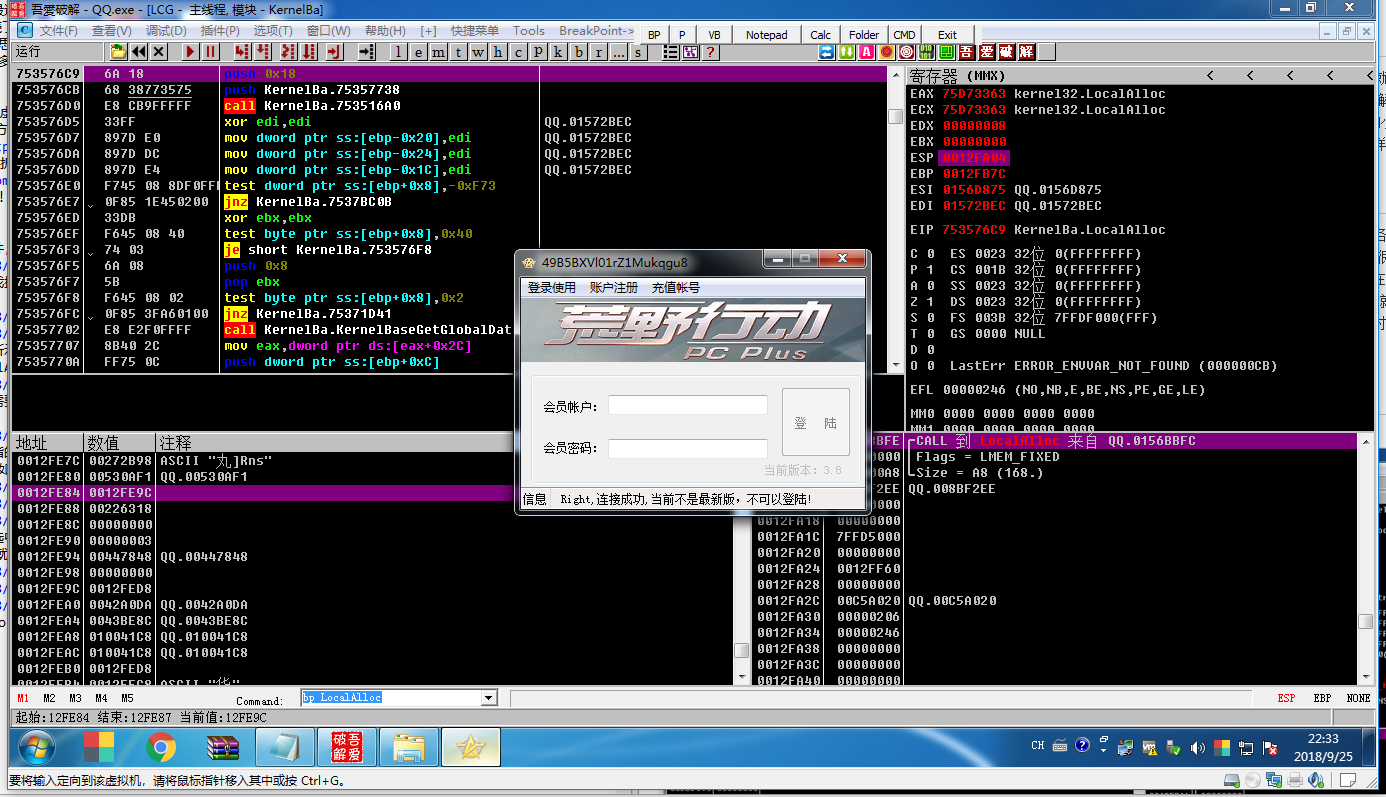Click the Step Into toolbar icon

tap(241, 51)
